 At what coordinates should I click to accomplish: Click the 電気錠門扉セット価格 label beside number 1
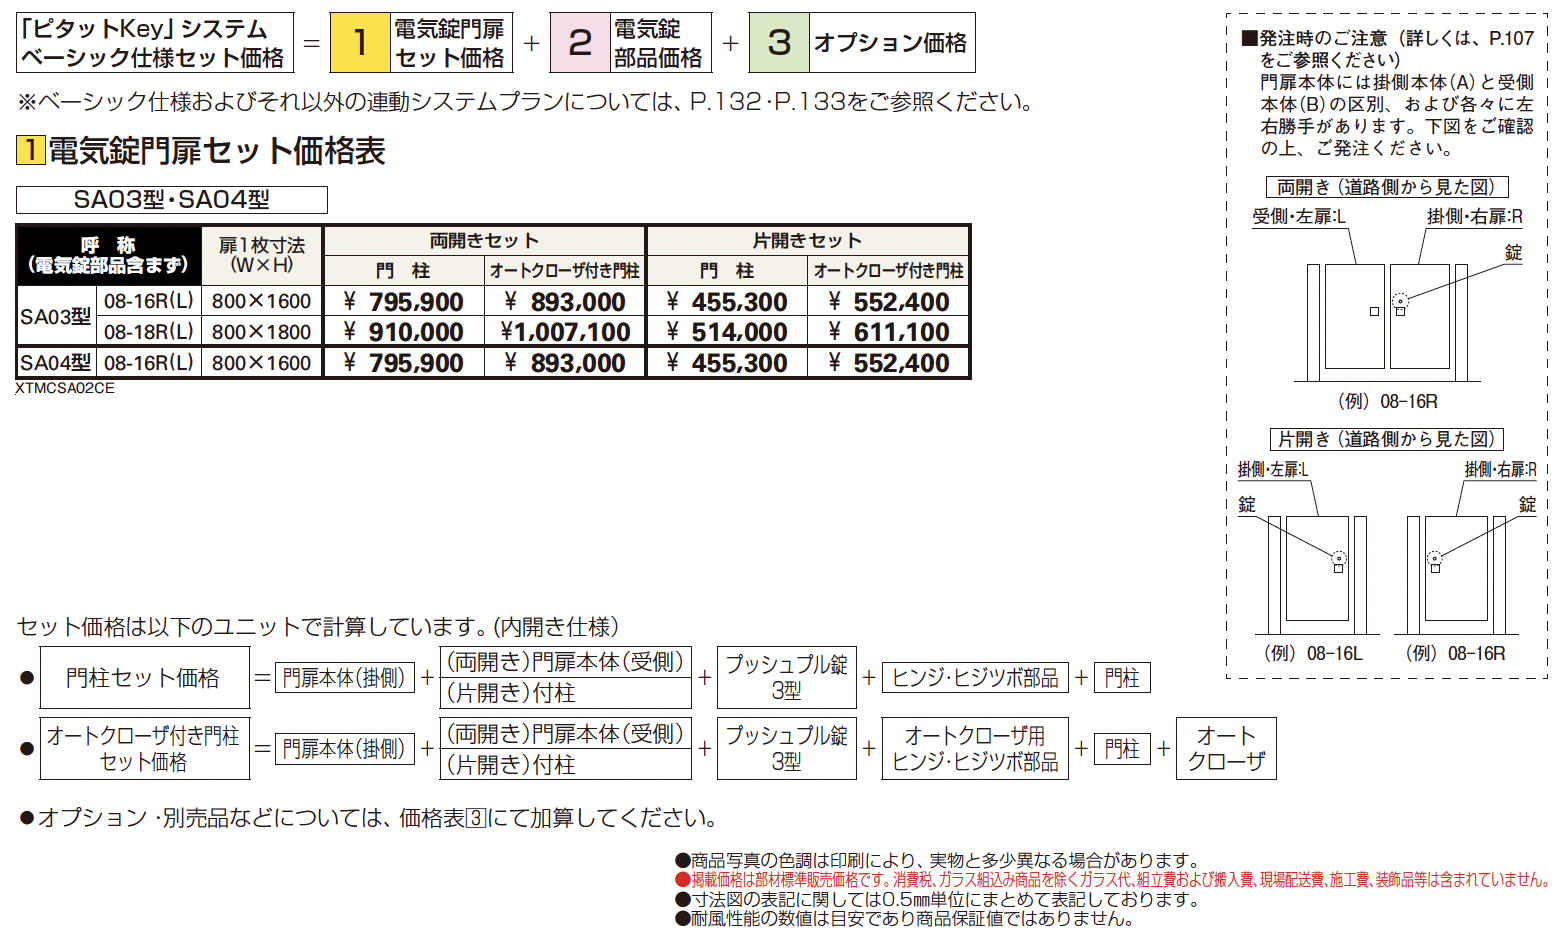tap(450, 43)
